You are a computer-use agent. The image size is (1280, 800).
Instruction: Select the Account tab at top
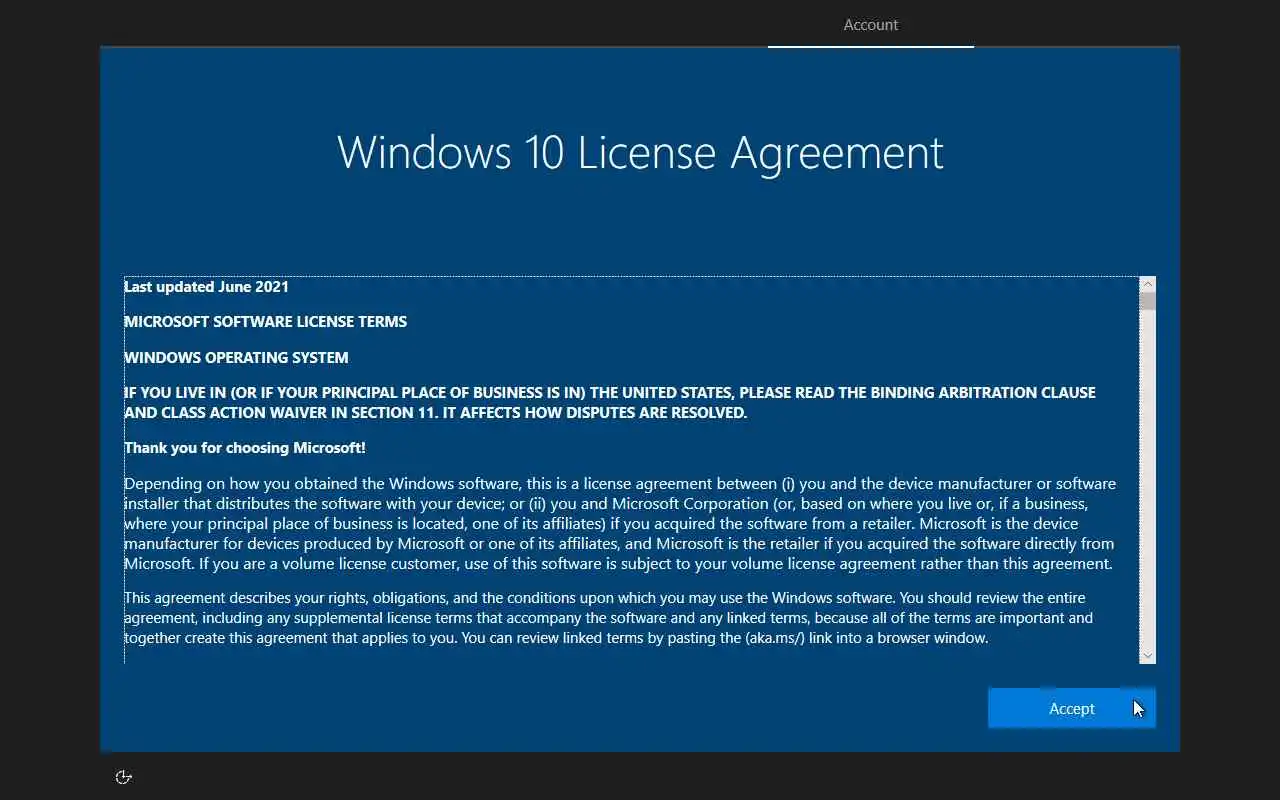tap(871, 25)
